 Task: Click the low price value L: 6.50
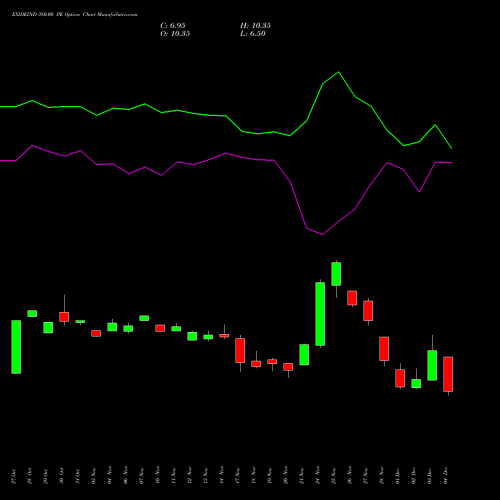coord(253,34)
